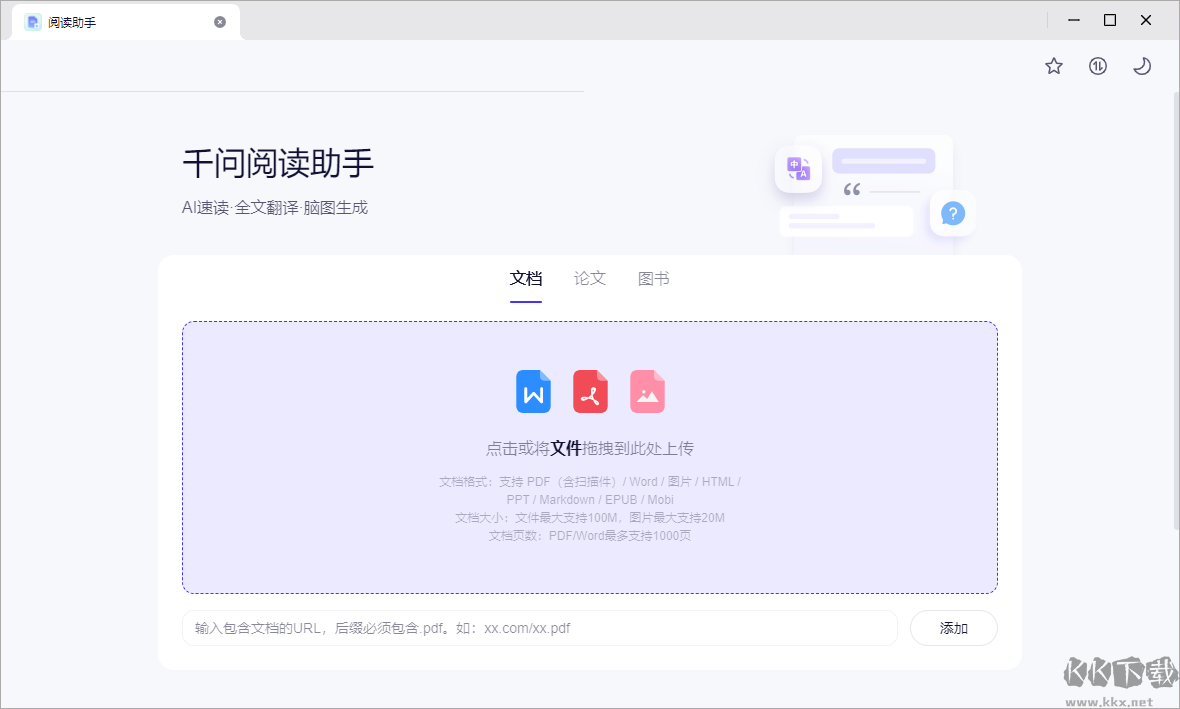Click the PDF/Word最多支持1000页 note

point(620,536)
